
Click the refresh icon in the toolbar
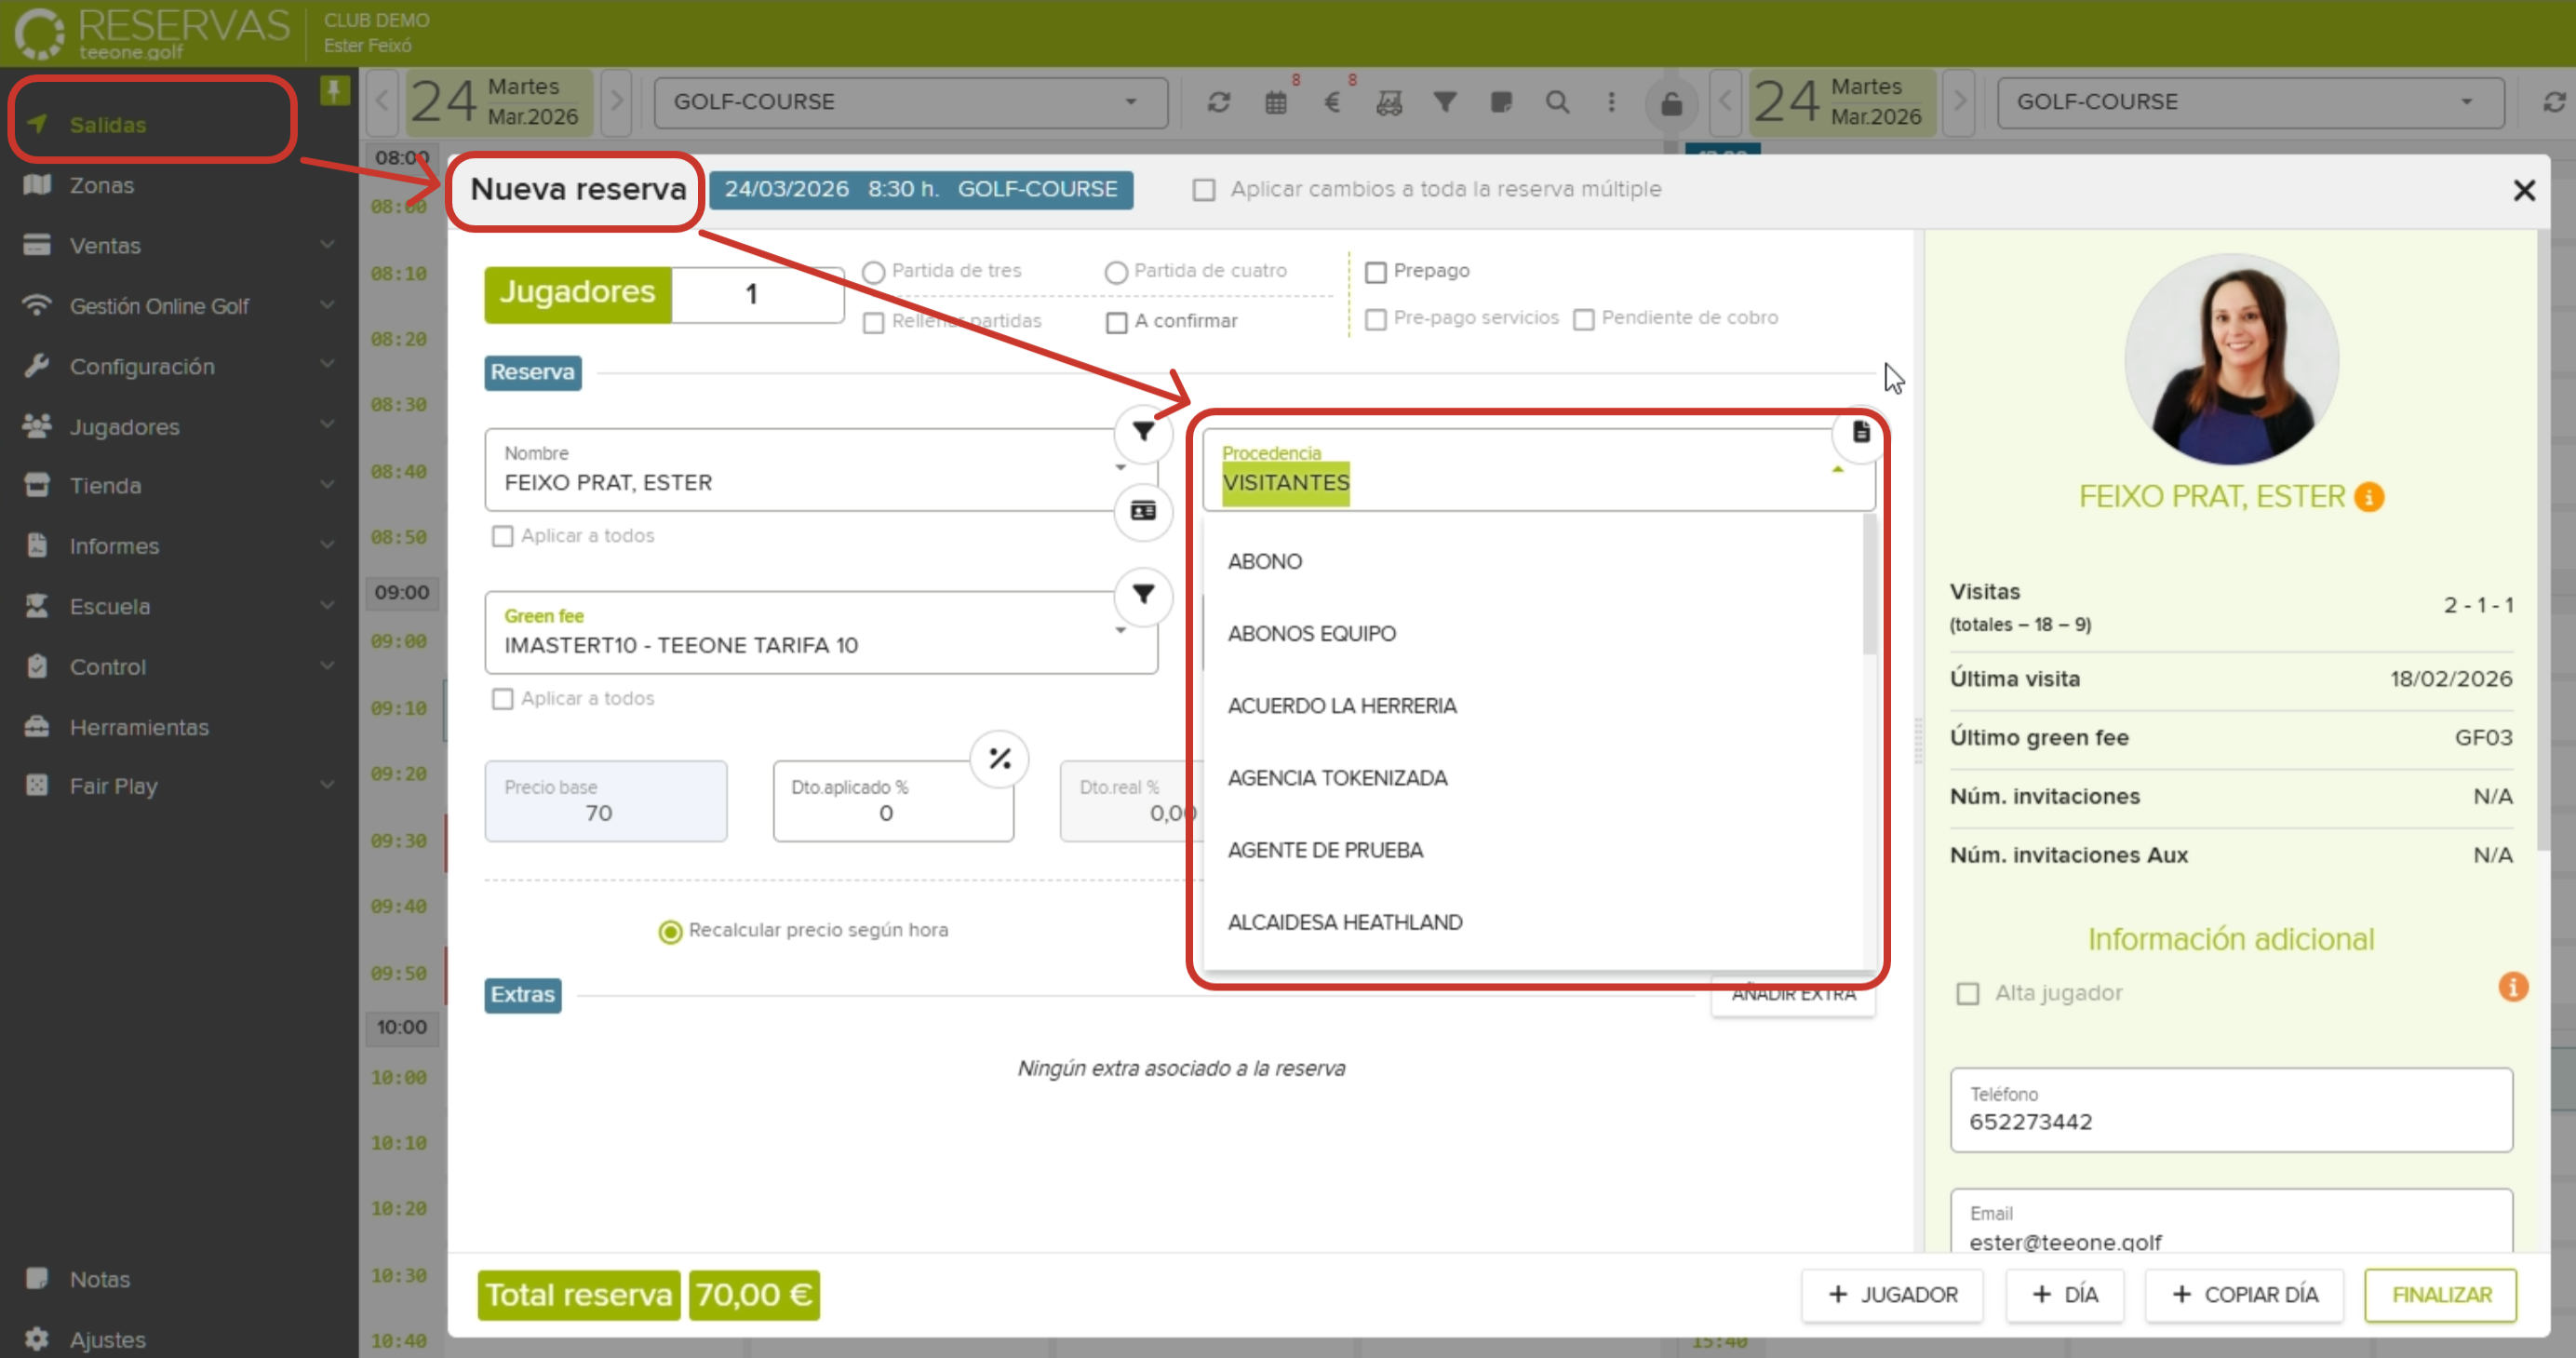pyautogui.click(x=1218, y=102)
